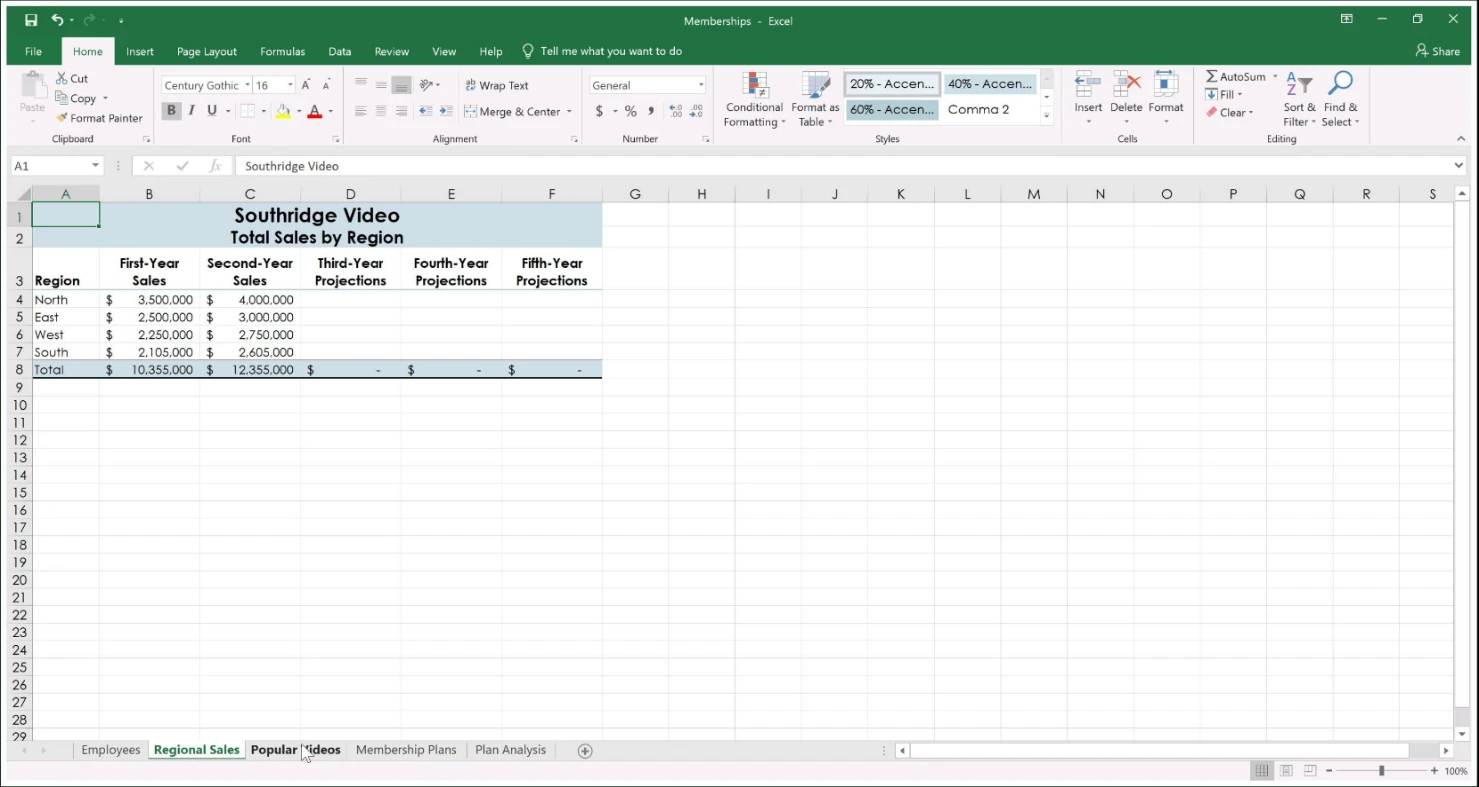Toggle Wrap Text for the cell
This screenshot has height=787, width=1479.
[497, 86]
